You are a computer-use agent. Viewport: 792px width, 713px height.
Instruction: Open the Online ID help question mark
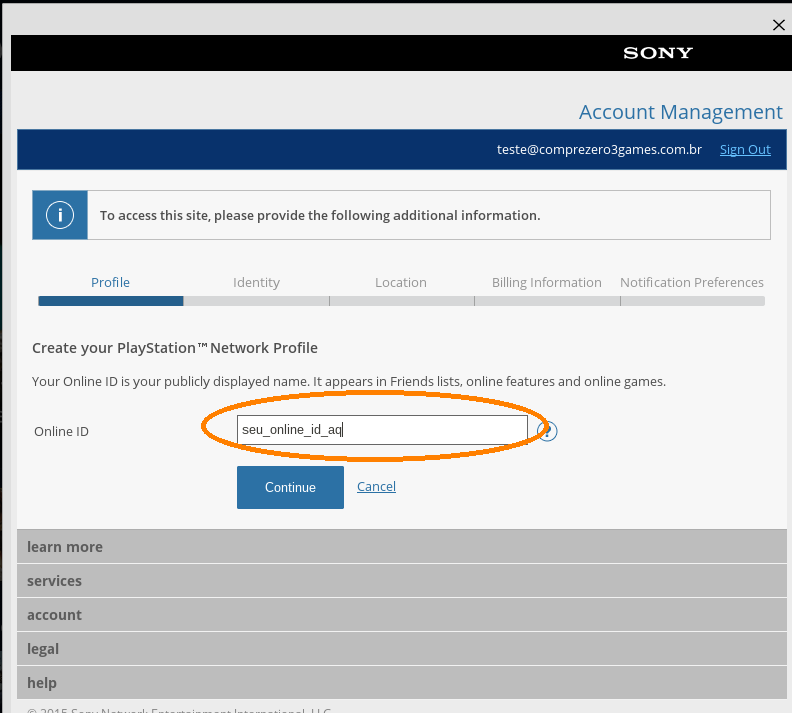click(547, 431)
